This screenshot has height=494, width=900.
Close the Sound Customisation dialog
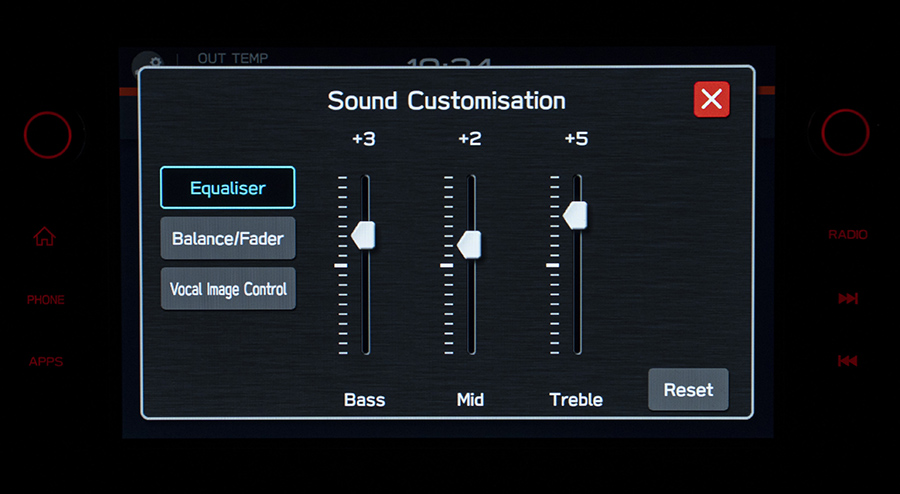pyautogui.click(x=711, y=99)
